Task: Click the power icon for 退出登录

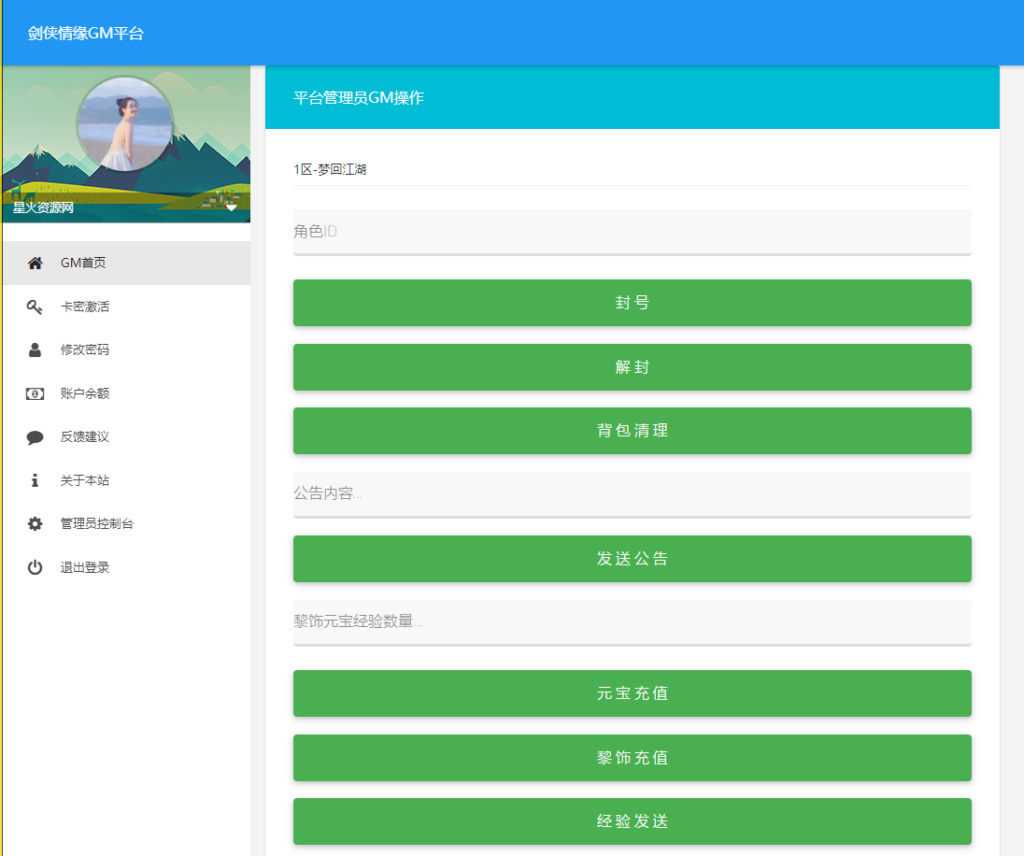Action: point(35,568)
